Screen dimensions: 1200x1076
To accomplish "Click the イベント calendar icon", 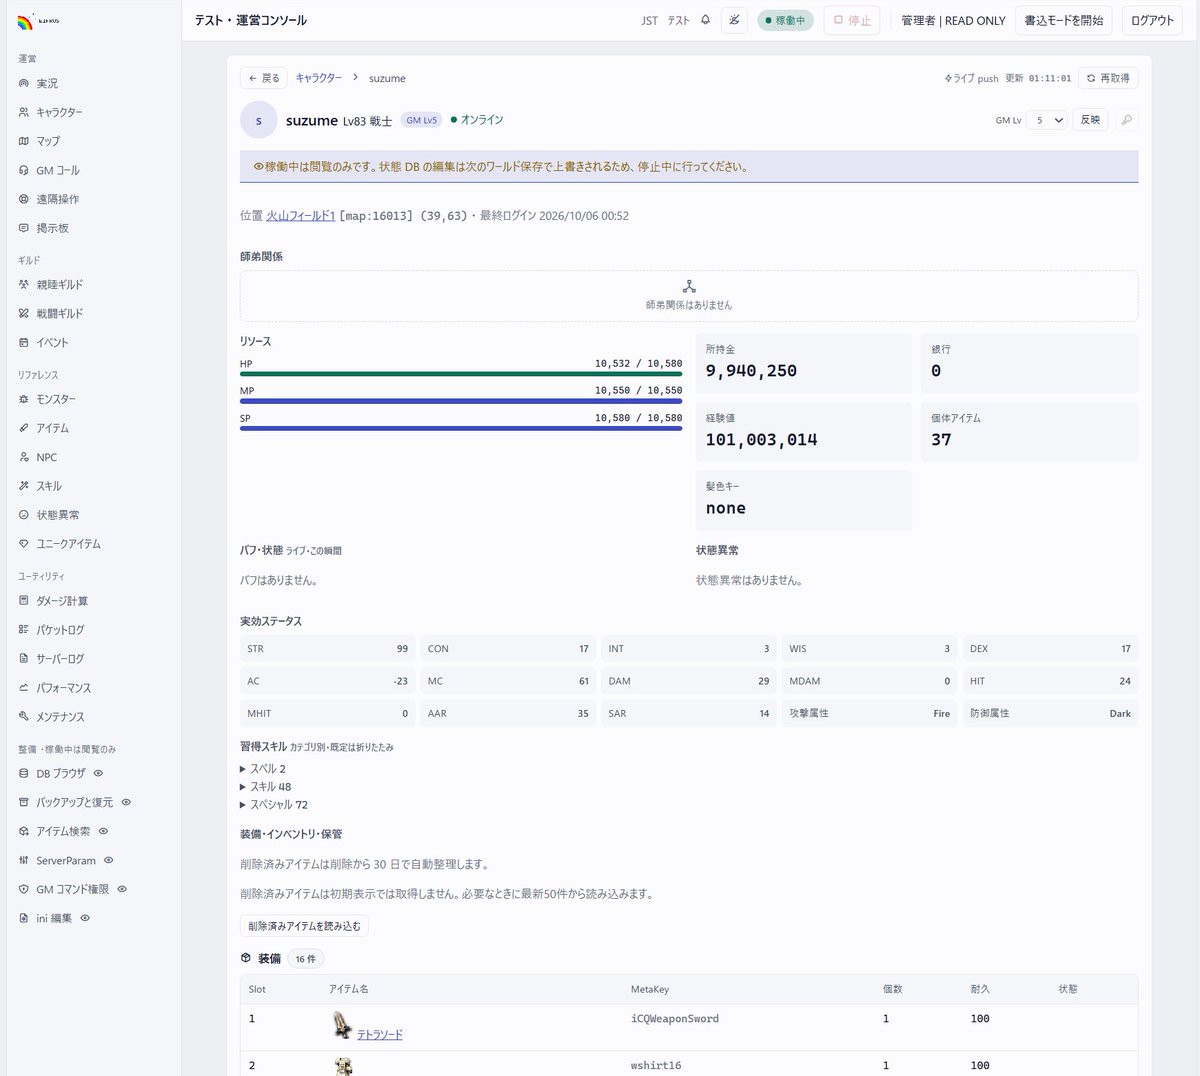I will pyautogui.click(x=24, y=342).
